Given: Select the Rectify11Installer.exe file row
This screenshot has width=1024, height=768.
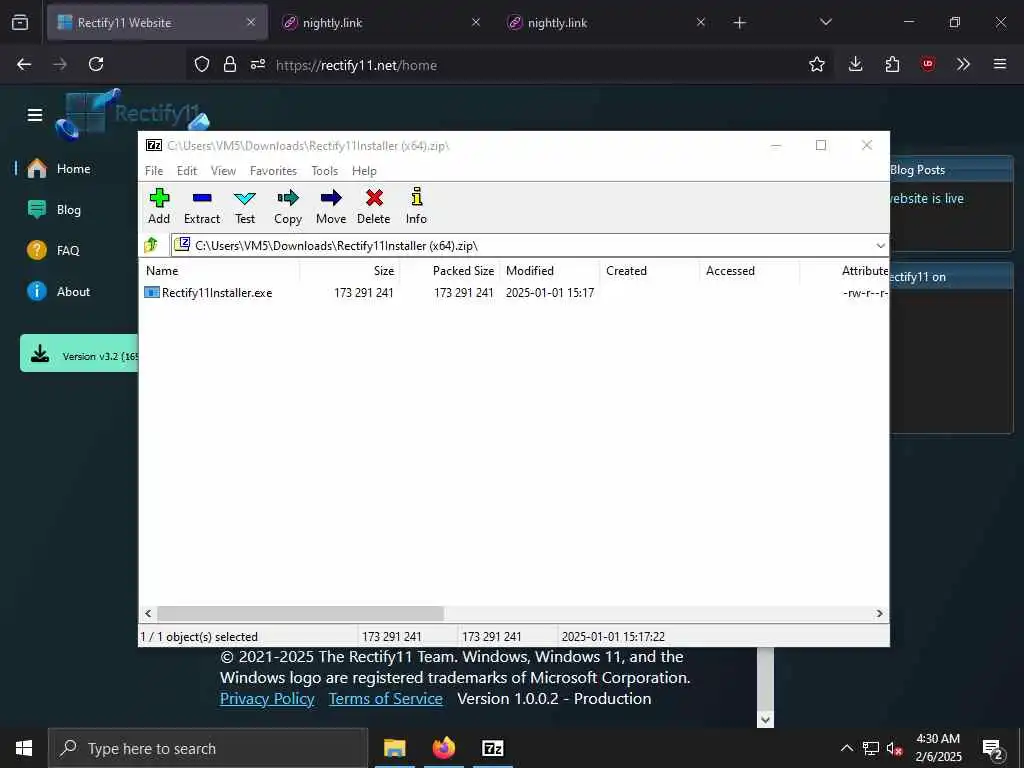Looking at the screenshot, I should coord(217,293).
